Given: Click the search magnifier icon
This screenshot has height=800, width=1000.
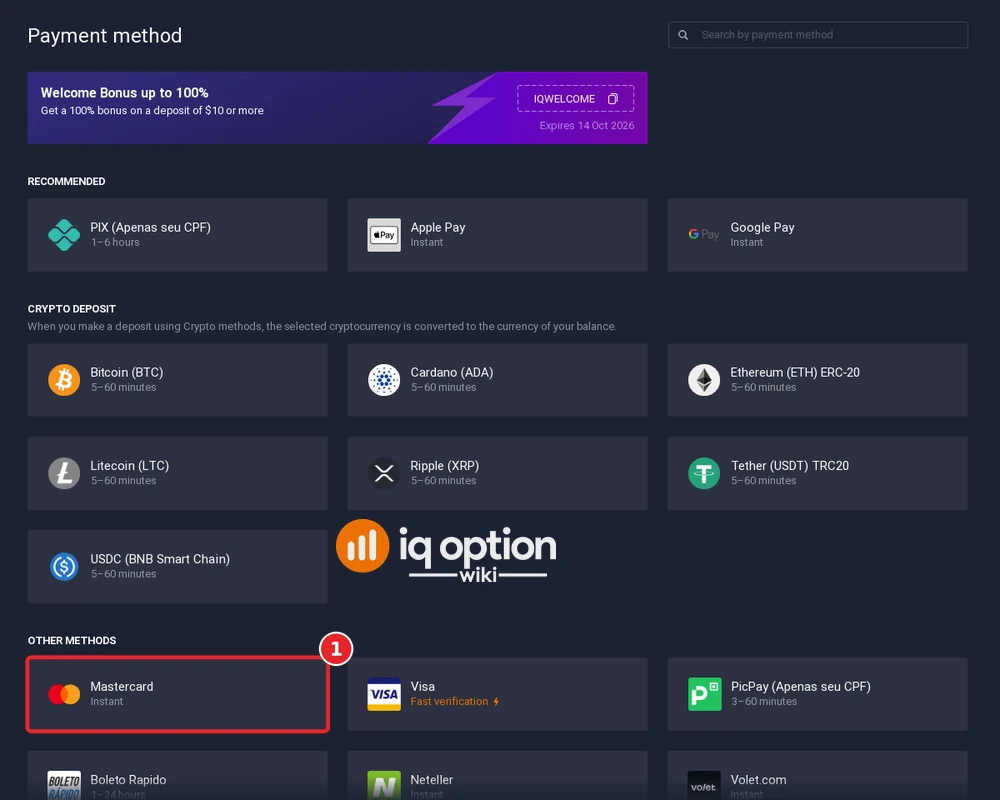Looking at the screenshot, I should point(683,35).
